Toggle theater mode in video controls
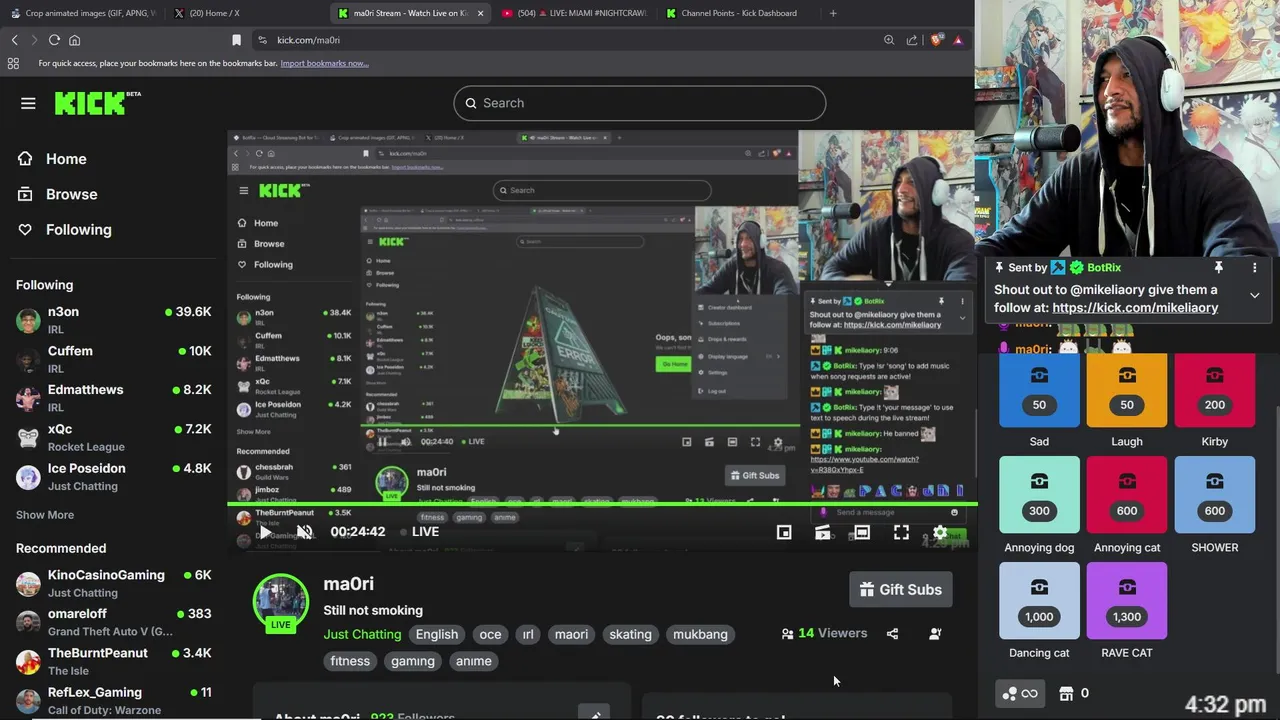 pos(862,532)
